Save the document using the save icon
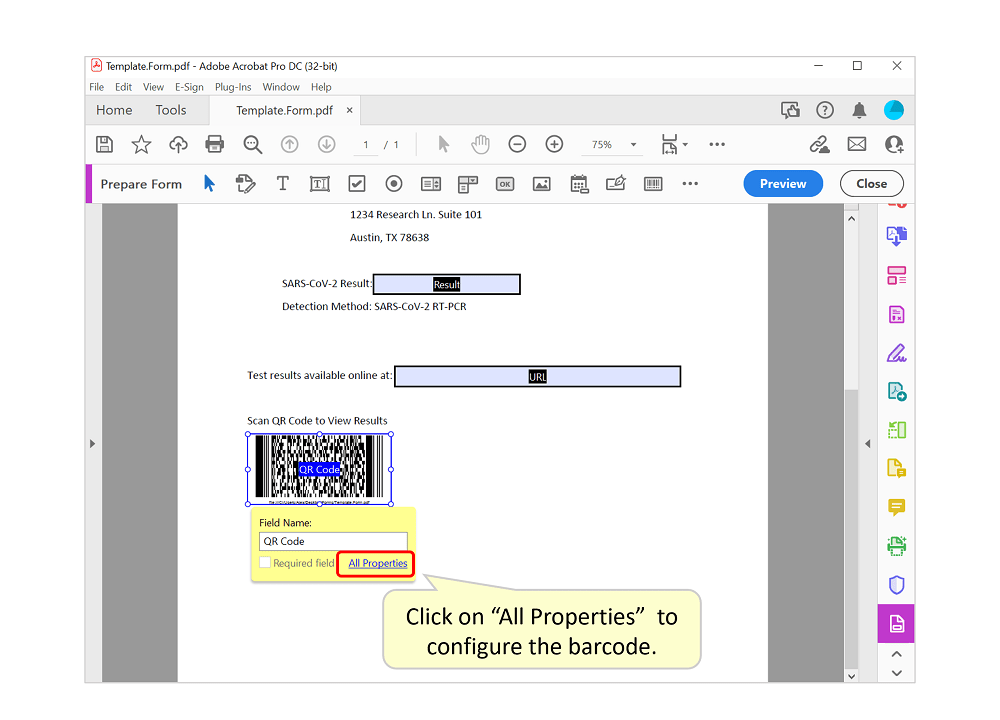The height and width of the screenshot is (720, 1000). point(104,144)
